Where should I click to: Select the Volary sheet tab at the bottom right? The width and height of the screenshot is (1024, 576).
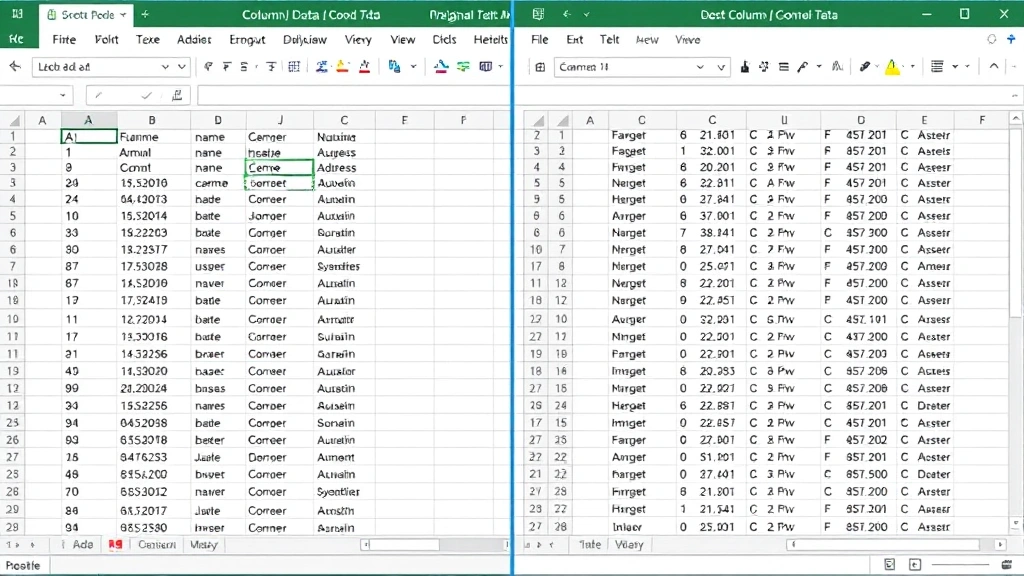tap(630, 544)
